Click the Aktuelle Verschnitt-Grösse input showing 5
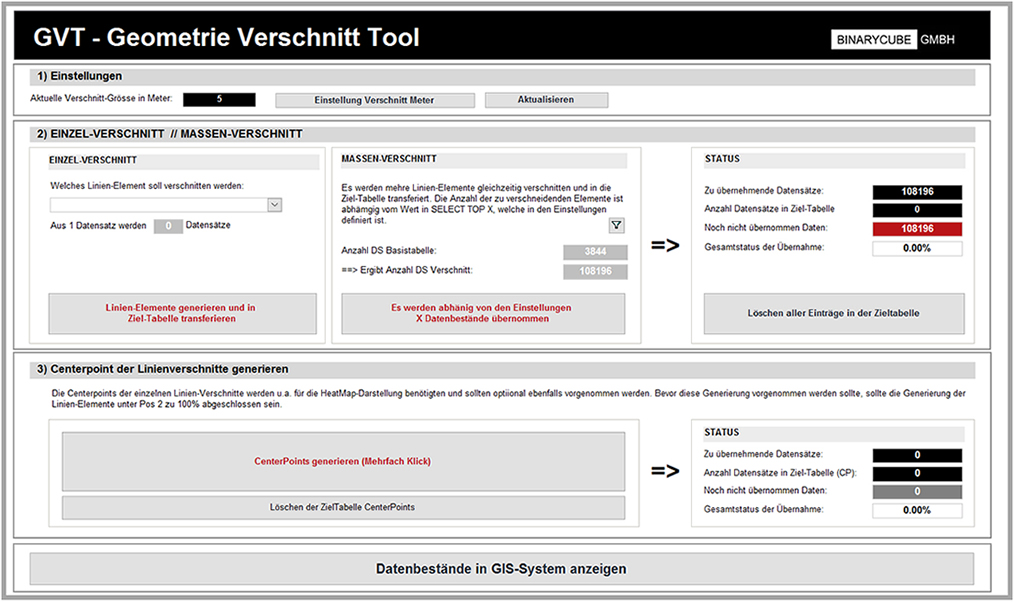Viewport: 1014px width, 602px height. [x=219, y=100]
